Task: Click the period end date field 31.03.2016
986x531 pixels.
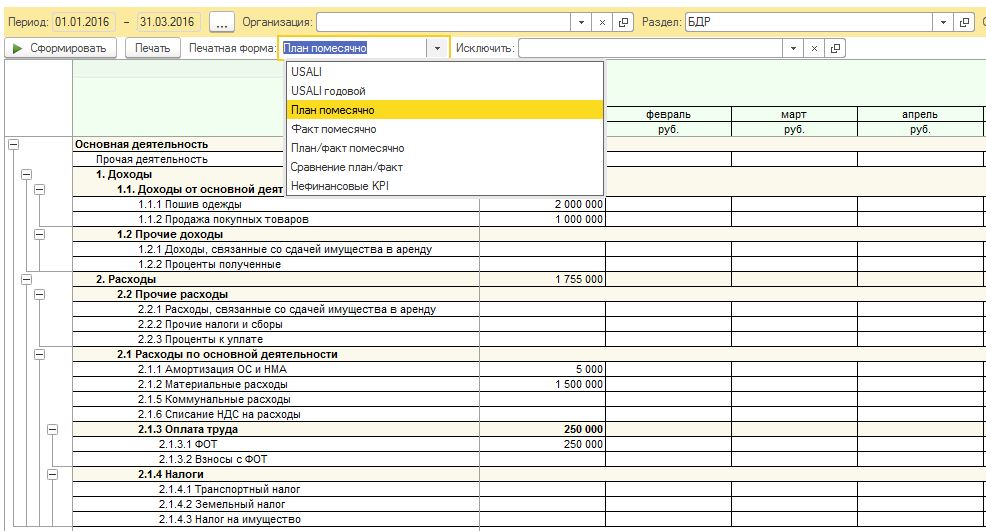Action: point(168,22)
